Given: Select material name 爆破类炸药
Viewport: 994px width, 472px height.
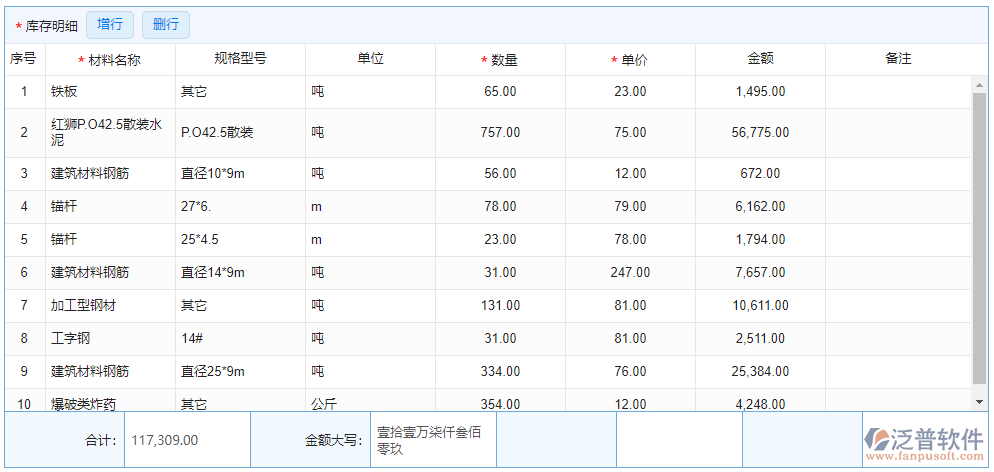Looking at the screenshot, I should click(110, 400).
